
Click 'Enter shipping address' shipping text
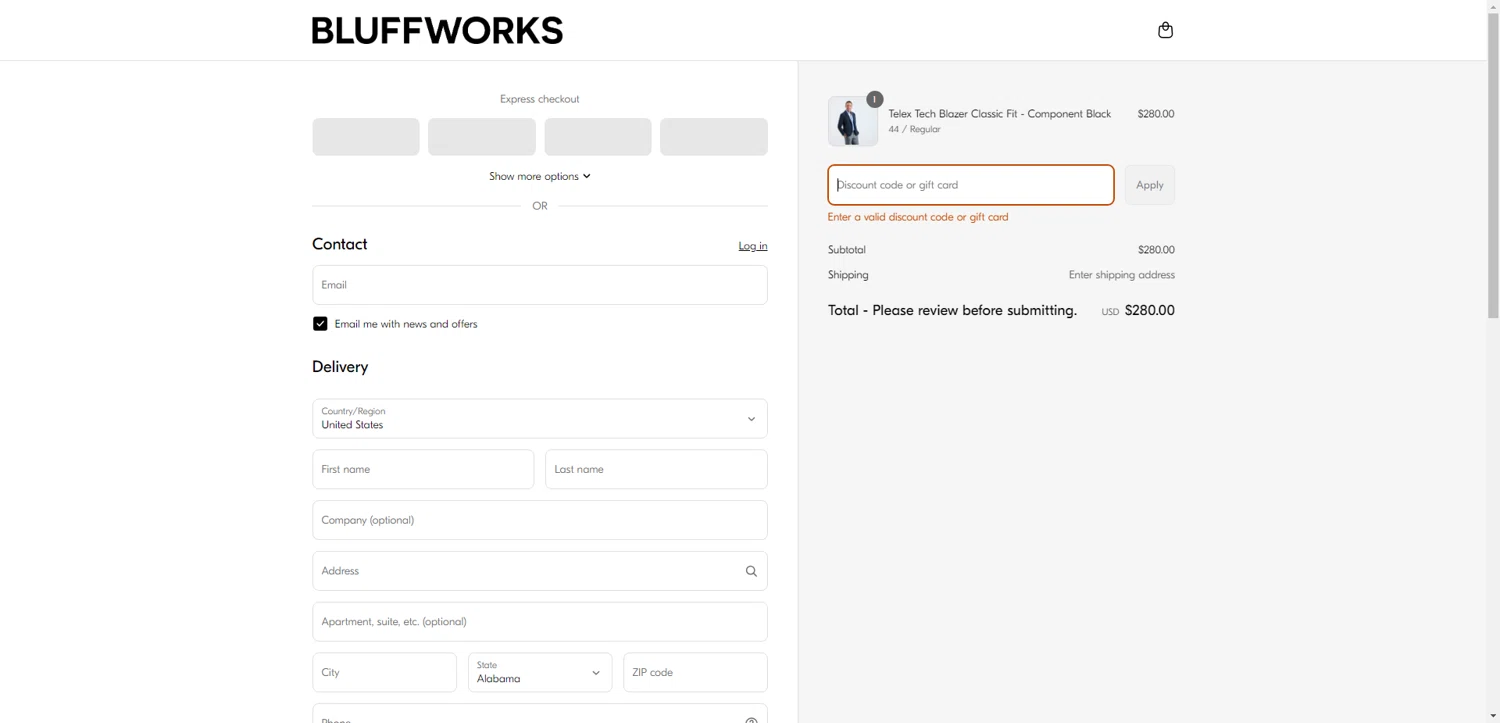(x=1122, y=275)
